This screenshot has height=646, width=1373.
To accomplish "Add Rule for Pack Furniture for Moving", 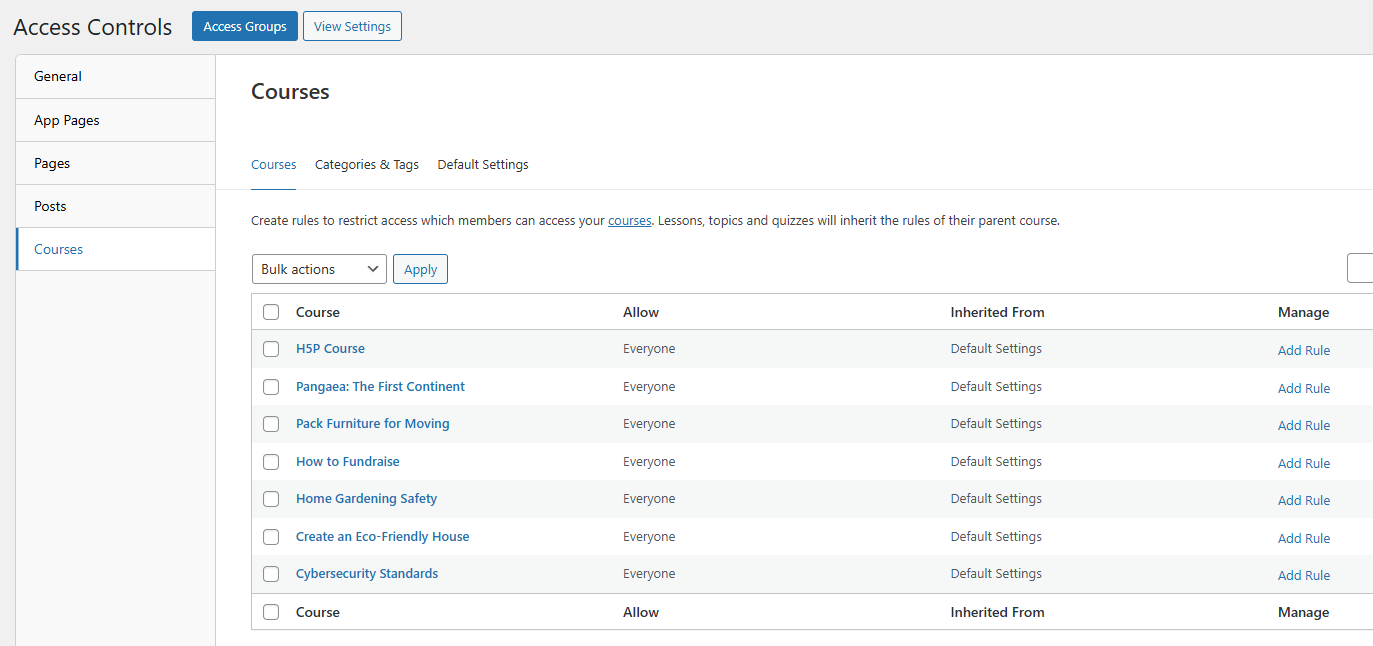I will (x=1303, y=425).
